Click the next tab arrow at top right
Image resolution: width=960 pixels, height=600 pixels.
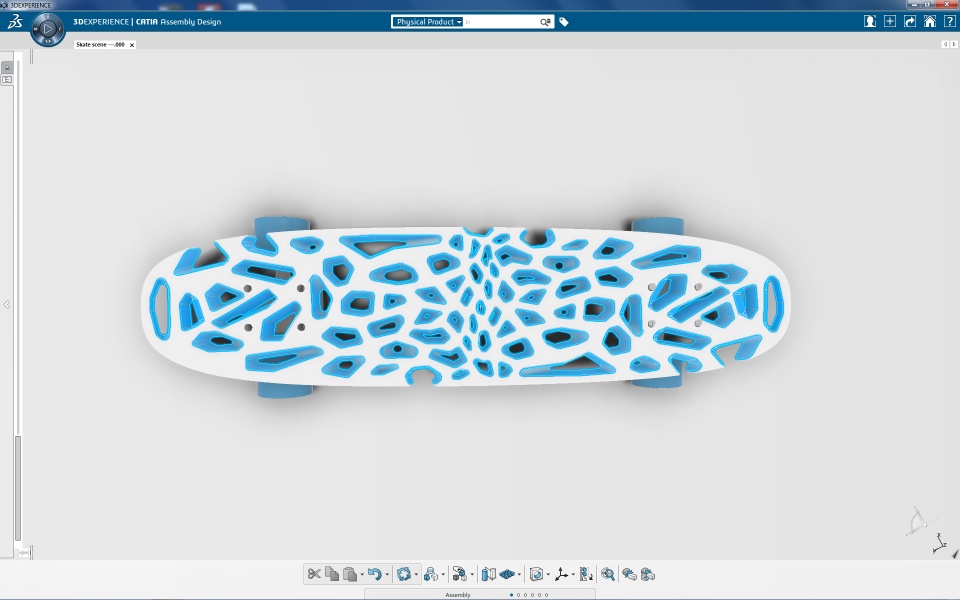click(953, 44)
